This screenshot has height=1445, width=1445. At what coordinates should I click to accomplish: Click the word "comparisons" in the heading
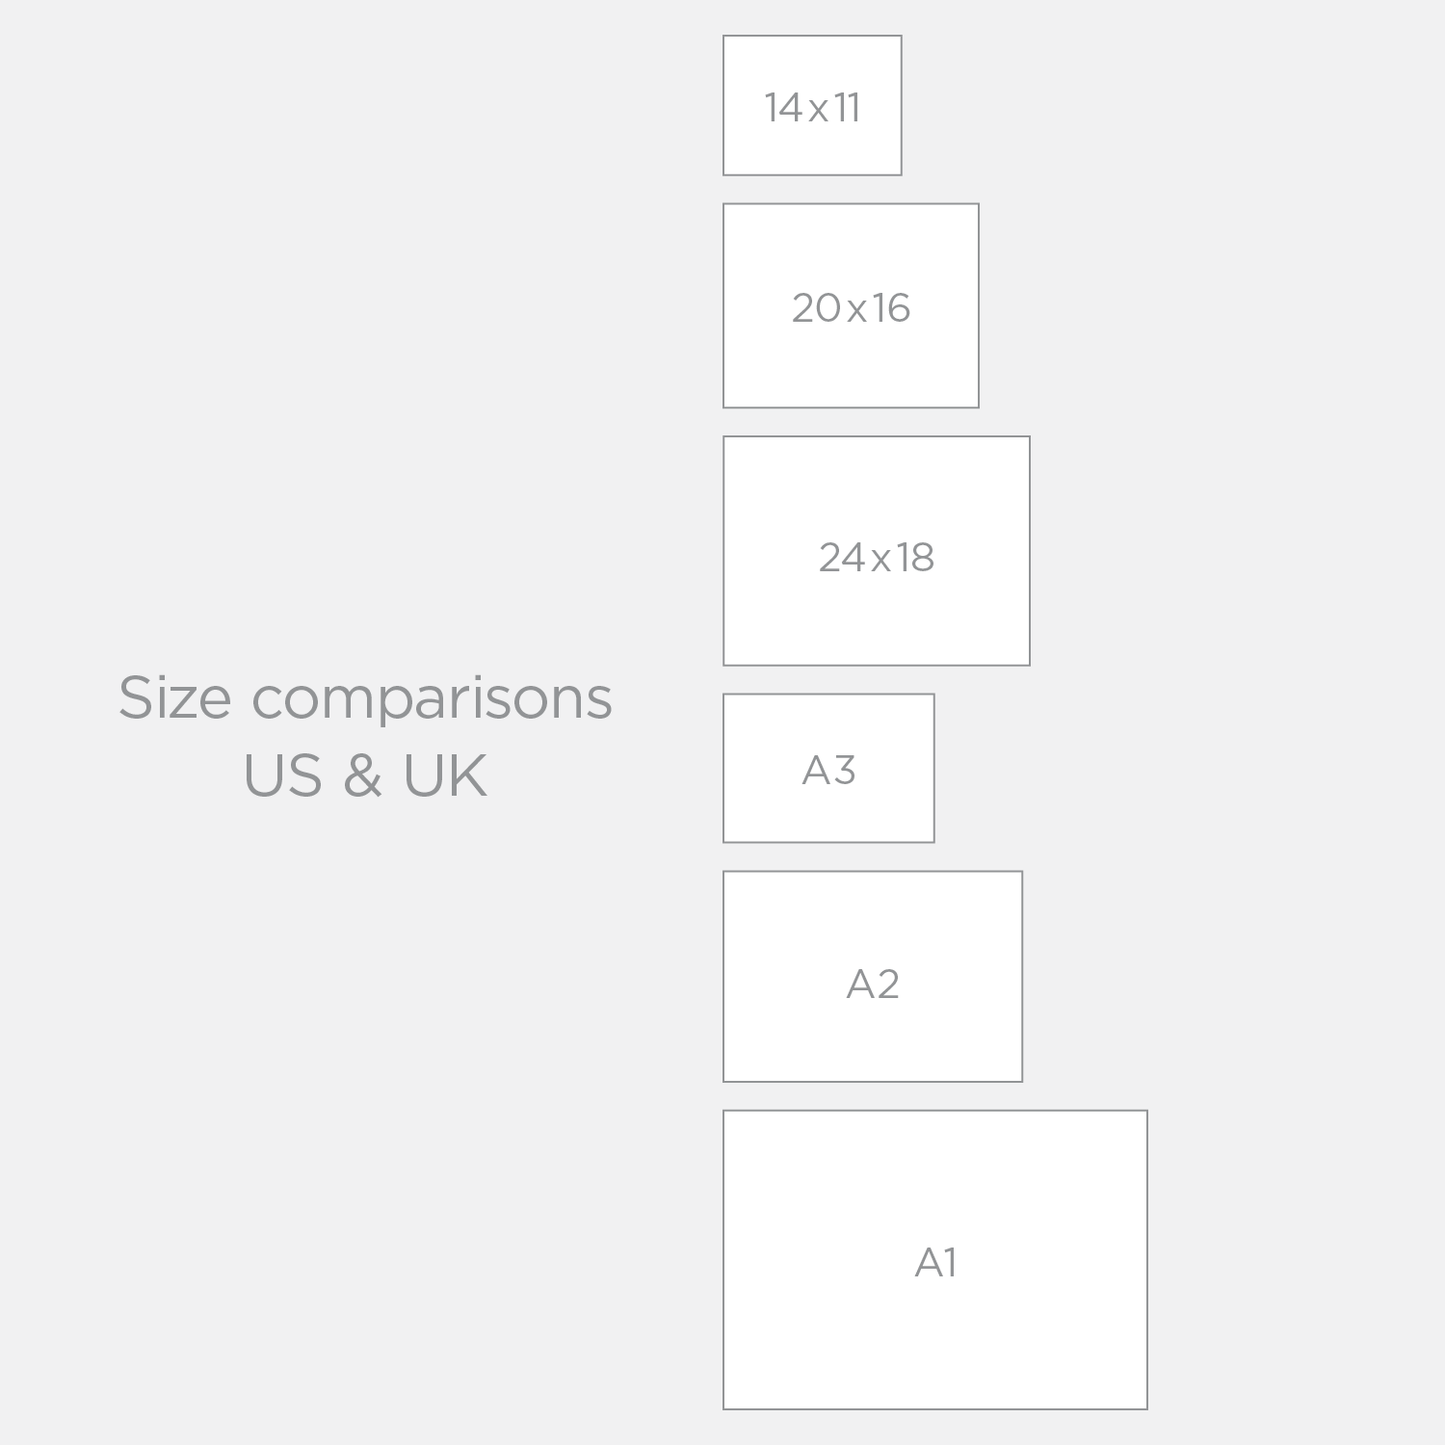pyautogui.click(x=431, y=700)
